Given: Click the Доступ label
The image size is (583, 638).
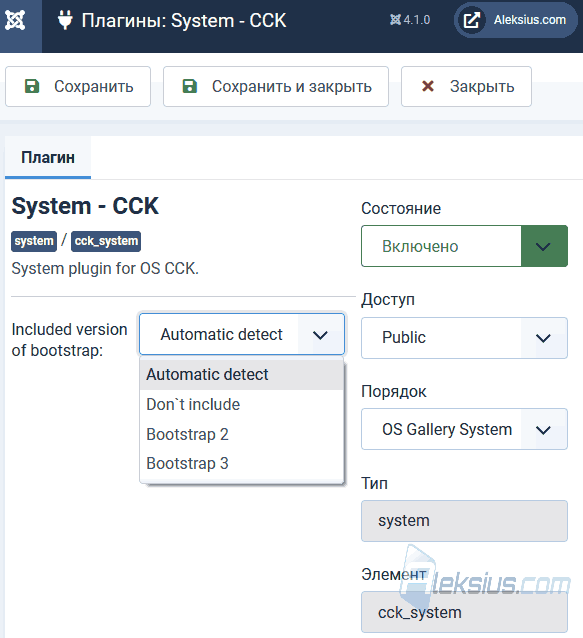Looking at the screenshot, I should pyautogui.click(x=388, y=300).
